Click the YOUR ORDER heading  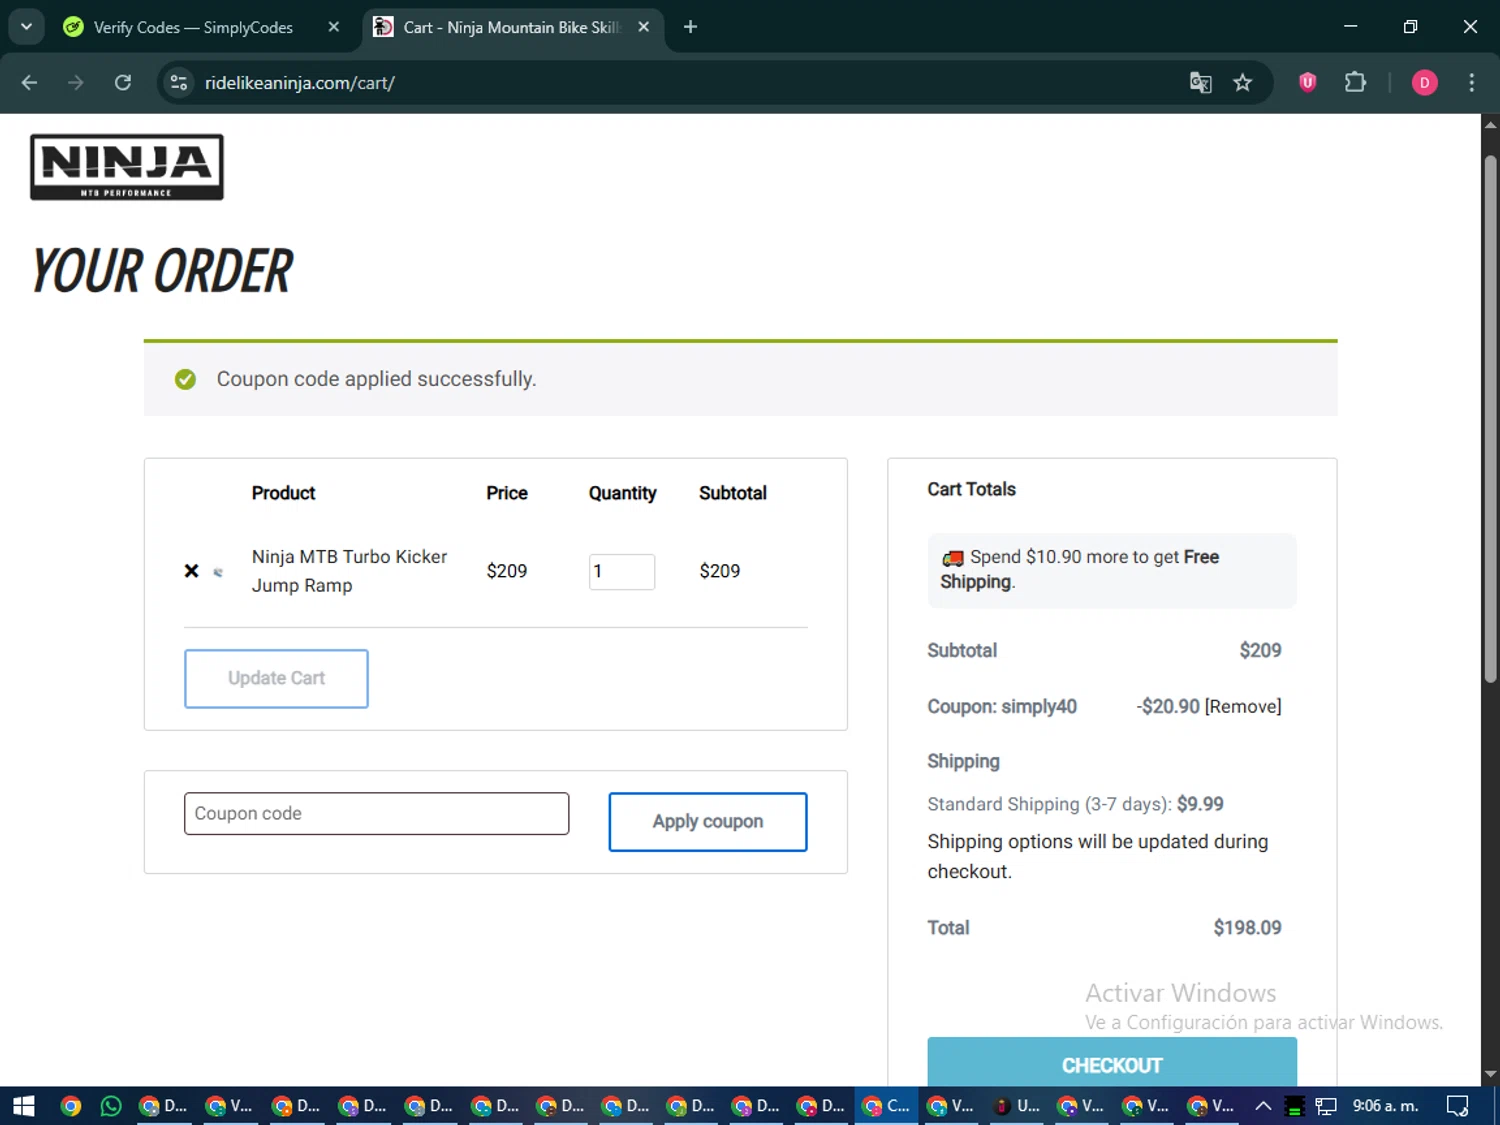[162, 271]
